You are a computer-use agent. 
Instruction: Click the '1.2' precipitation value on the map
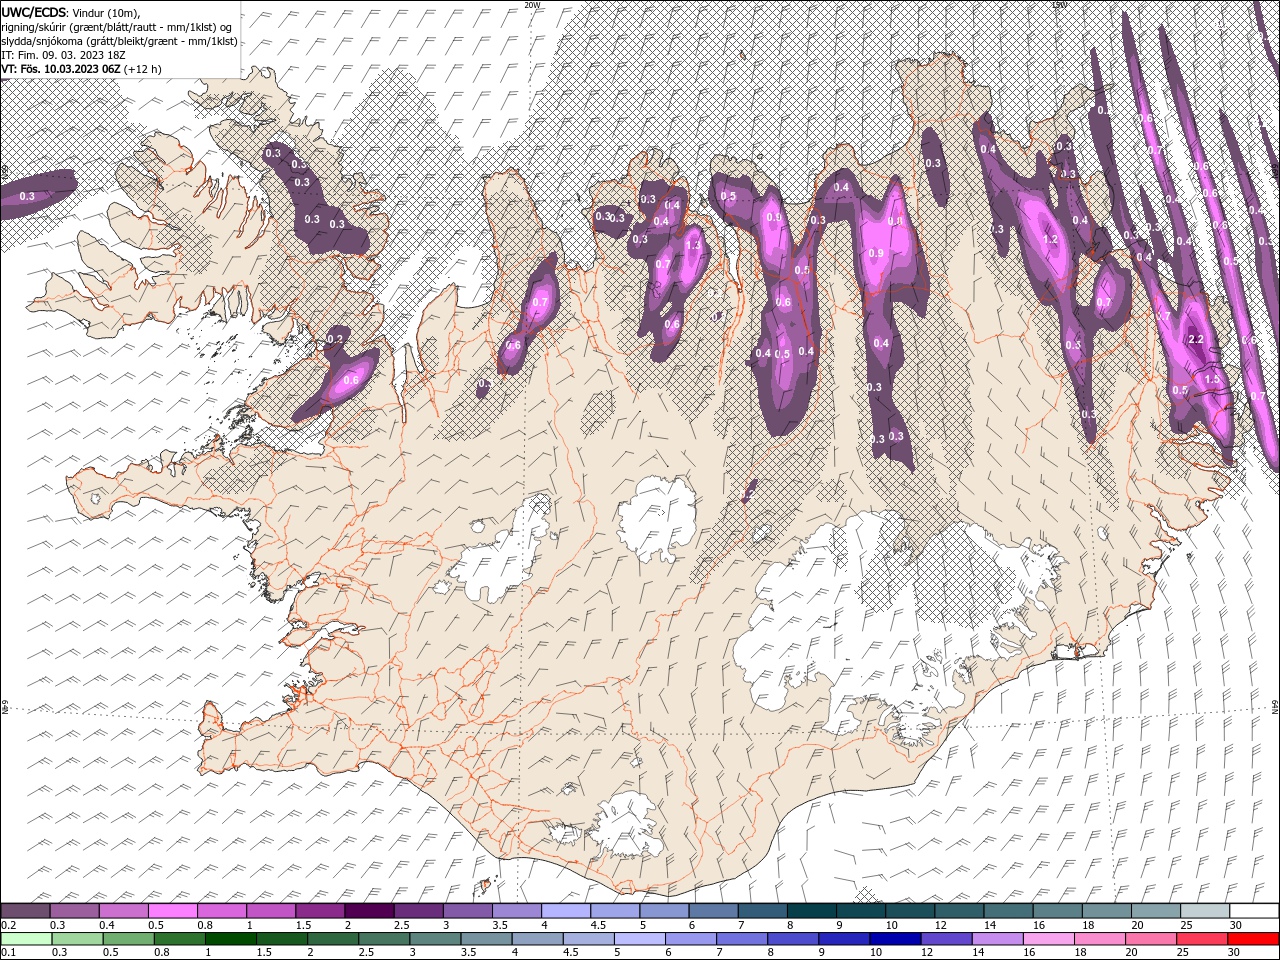tap(1050, 240)
